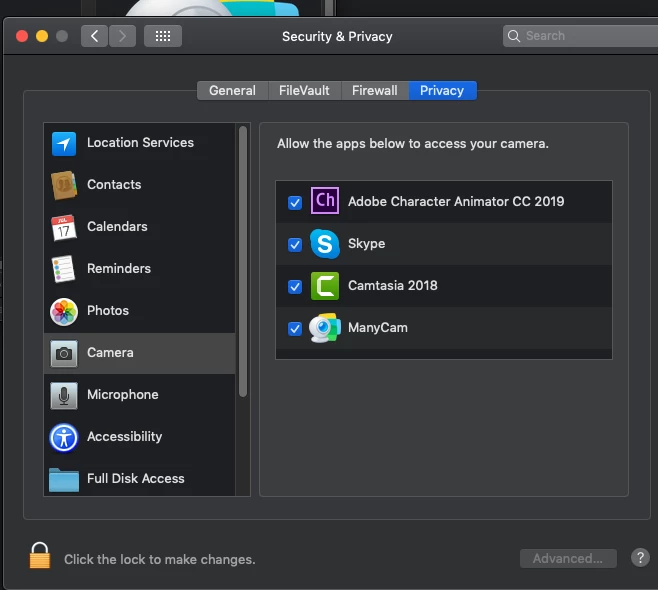Click the Photos flower icon
658x590 pixels.
64,312
